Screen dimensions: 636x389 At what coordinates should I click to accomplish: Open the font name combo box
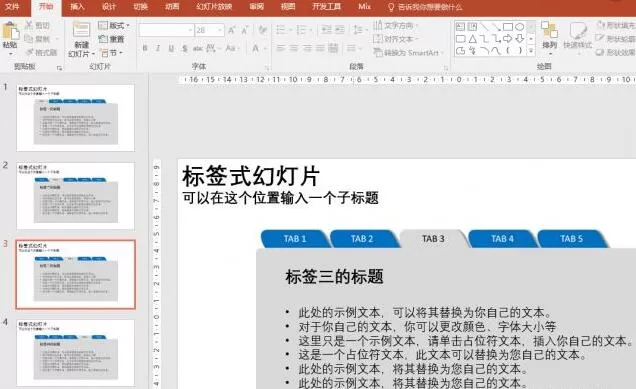point(166,30)
